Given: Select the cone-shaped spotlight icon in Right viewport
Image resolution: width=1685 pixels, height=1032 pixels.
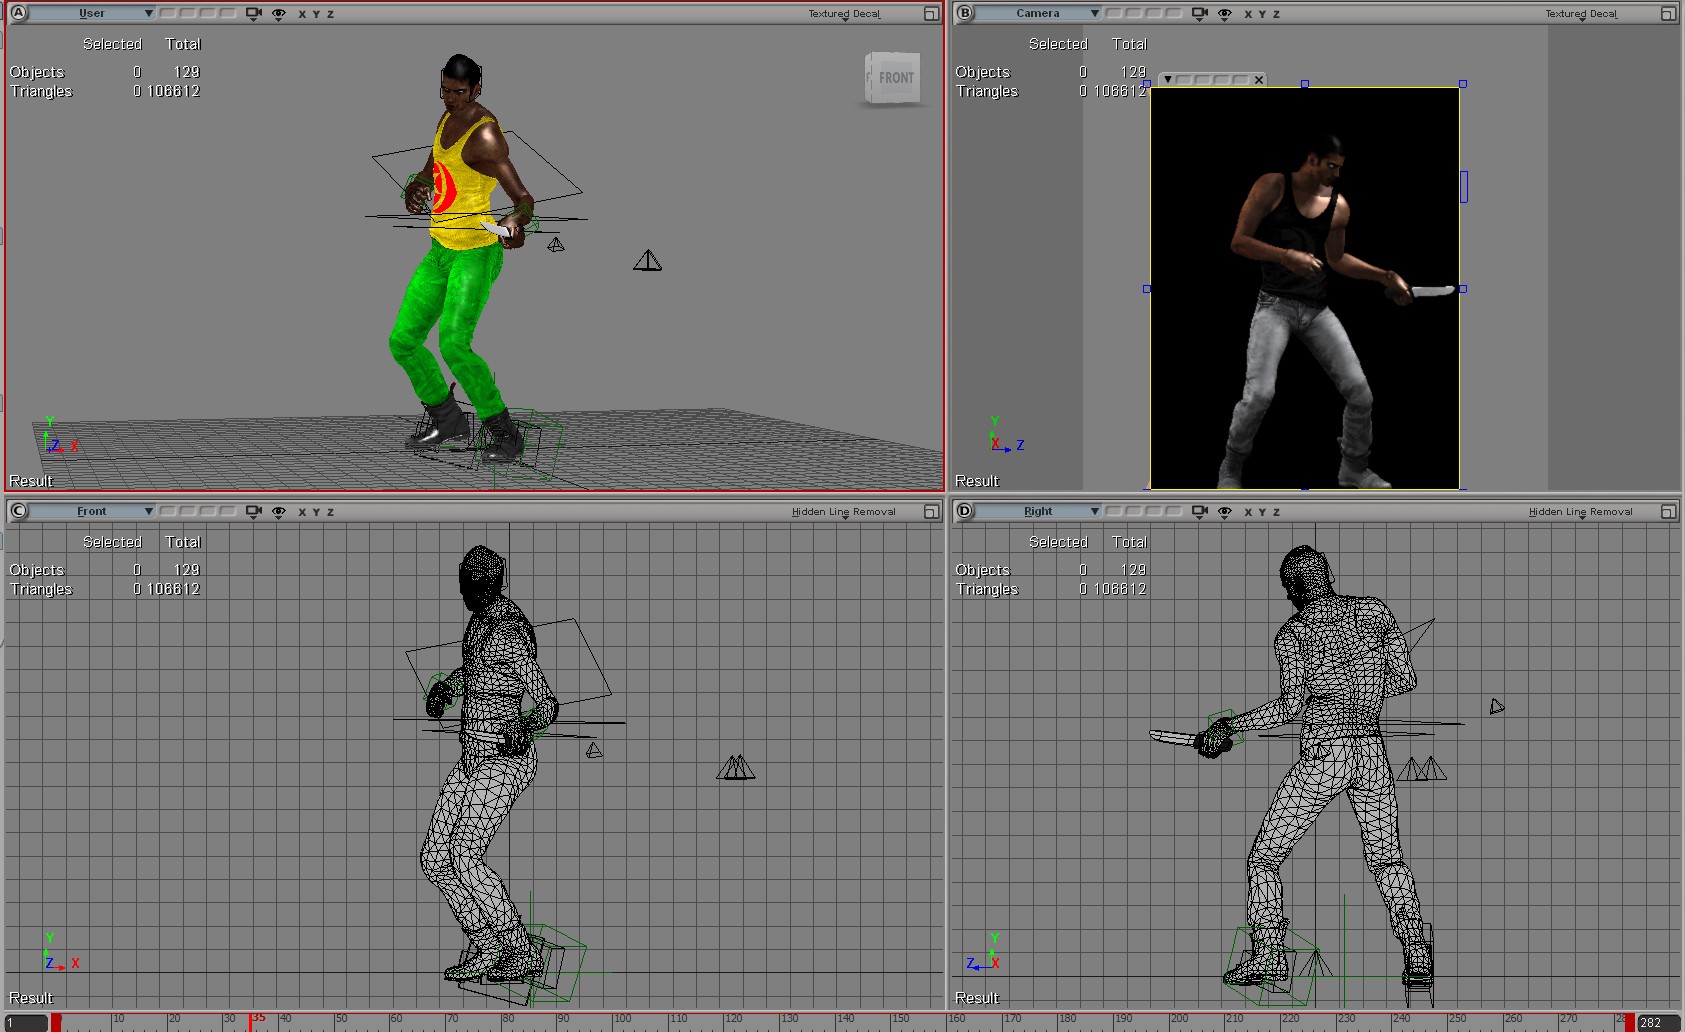Looking at the screenshot, I should [x=1496, y=706].
